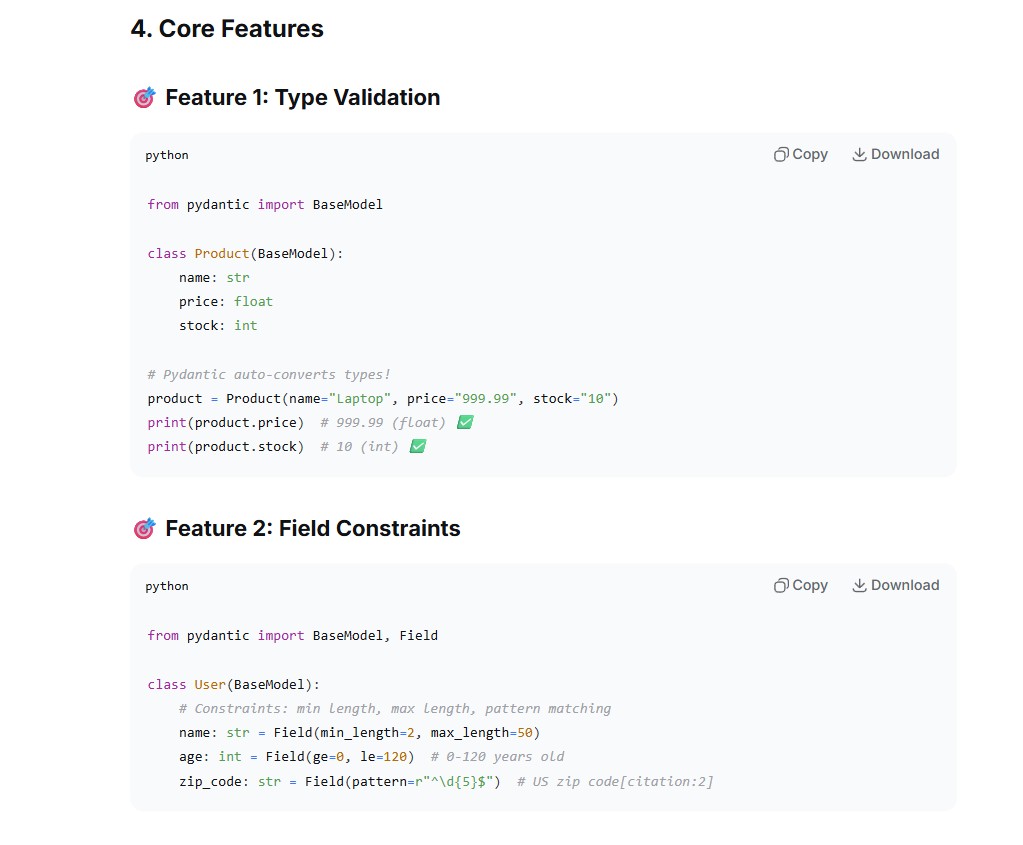The height and width of the screenshot is (845, 1023).
Task: Click the 'class User(BaseModel):' code line
Action: (234, 684)
